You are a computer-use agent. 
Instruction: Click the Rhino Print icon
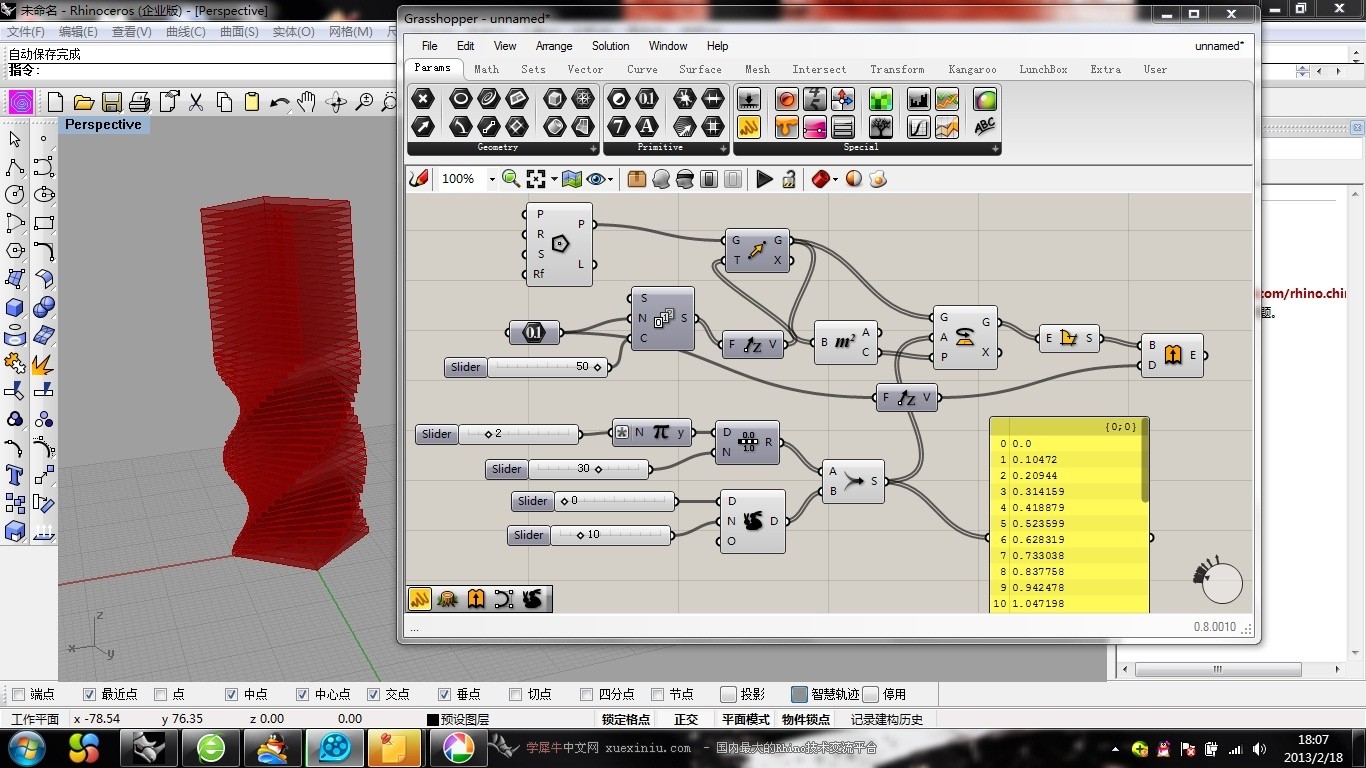pos(139,102)
